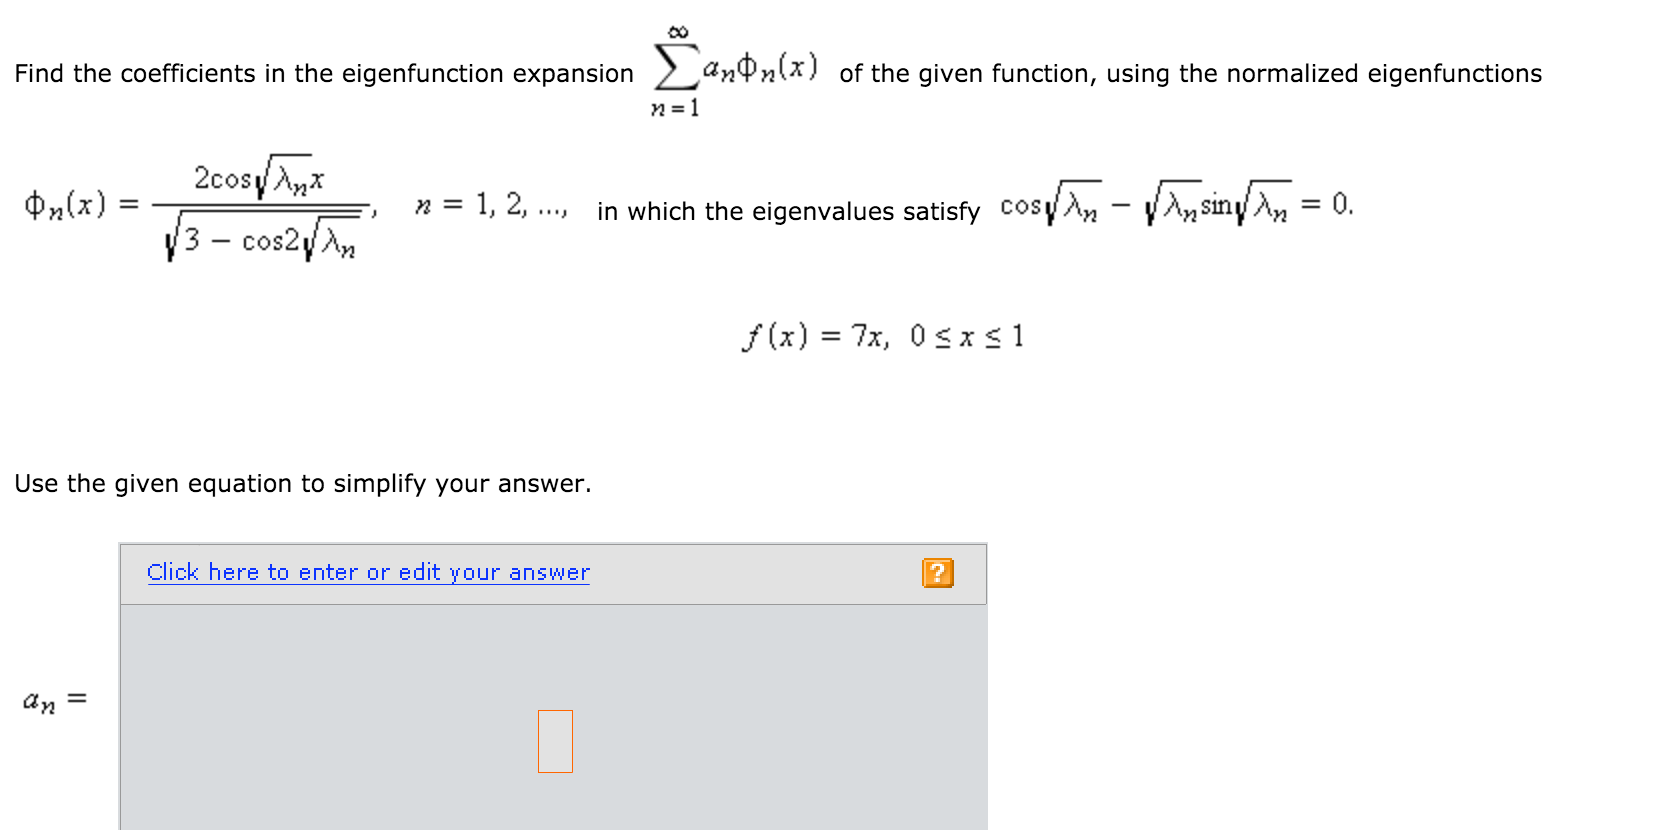Image resolution: width=1672 pixels, height=830 pixels.
Task: Click inside the orange-outlined answer box
Action: coord(555,741)
